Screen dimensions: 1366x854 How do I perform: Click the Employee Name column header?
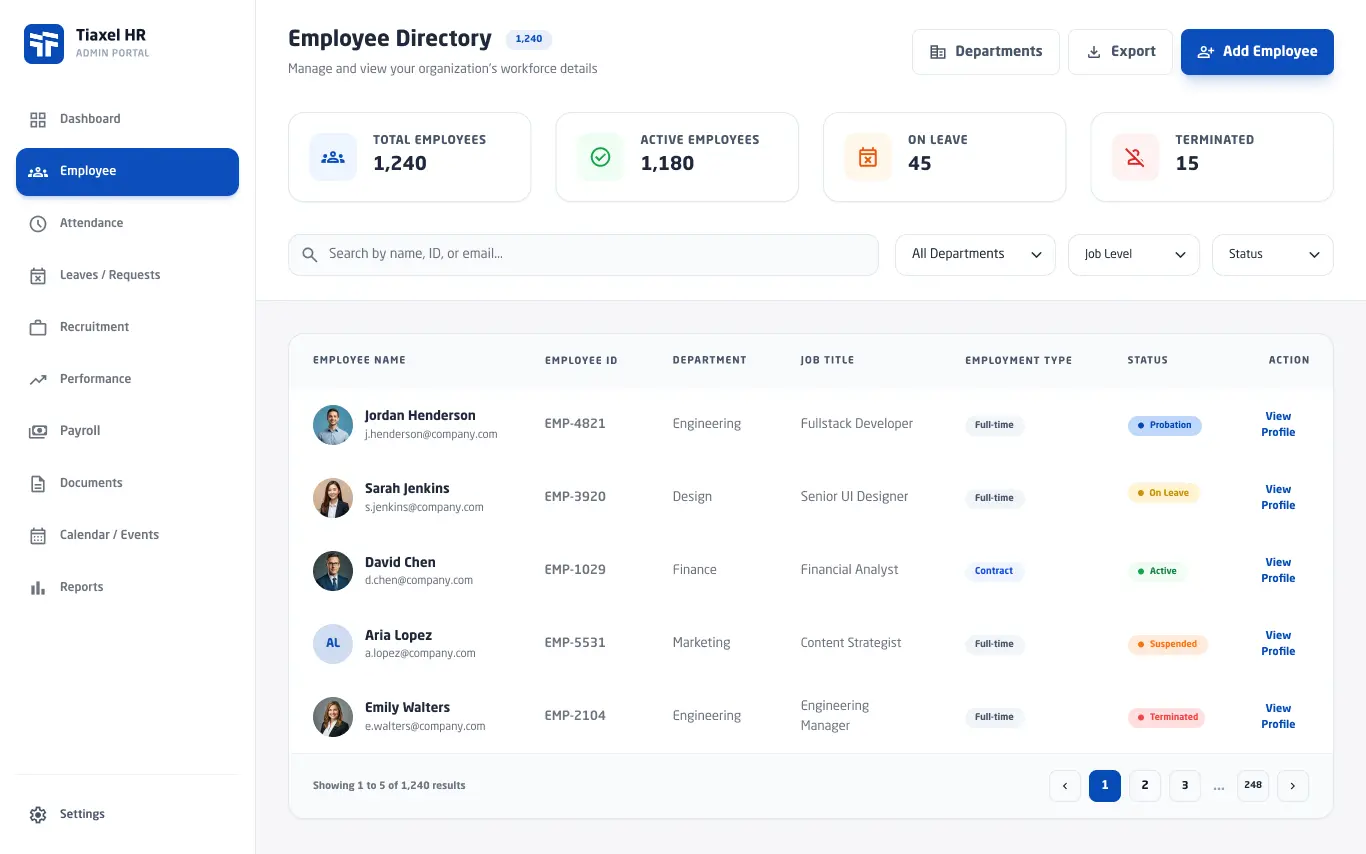tap(359, 361)
